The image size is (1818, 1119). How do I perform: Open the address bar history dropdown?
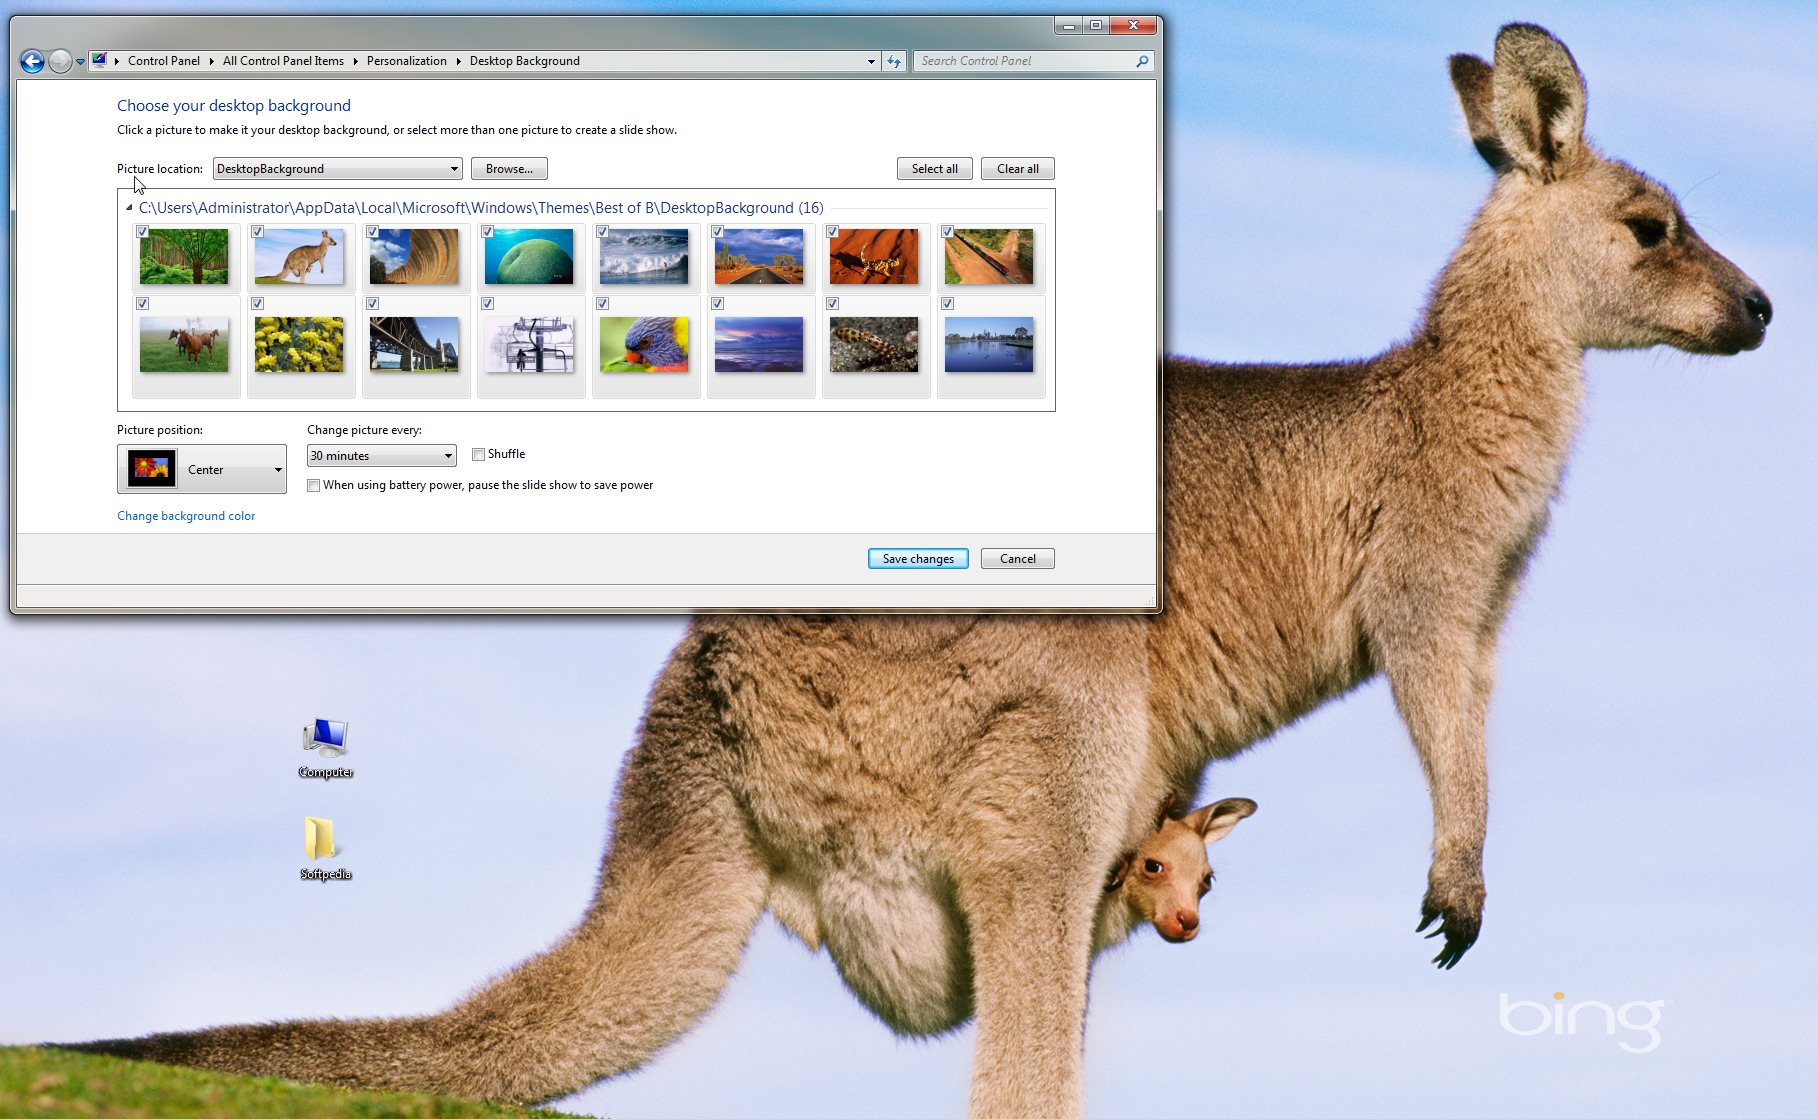[871, 62]
